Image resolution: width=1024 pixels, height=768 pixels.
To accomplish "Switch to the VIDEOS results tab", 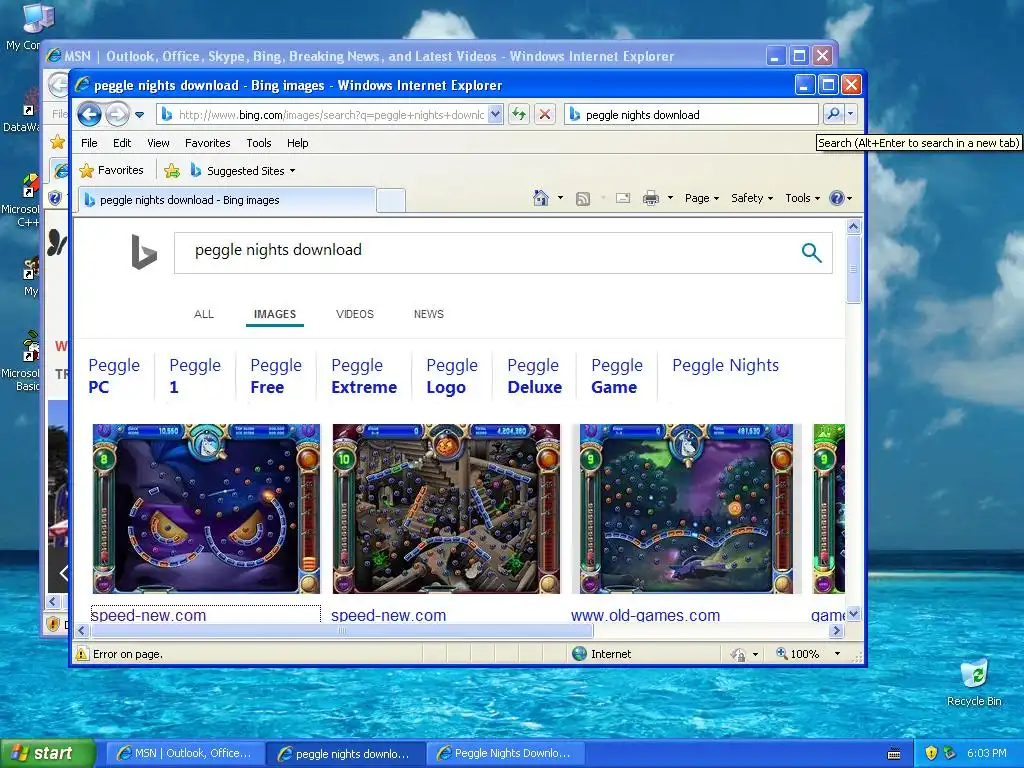I will click(355, 314).
